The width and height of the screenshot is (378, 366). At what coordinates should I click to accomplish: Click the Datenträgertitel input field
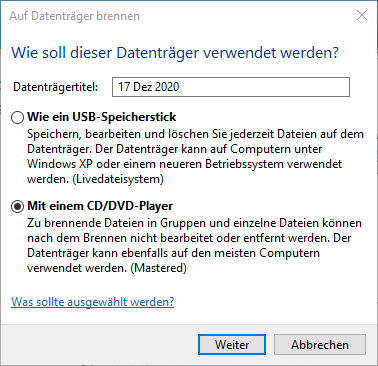[231, 87]
